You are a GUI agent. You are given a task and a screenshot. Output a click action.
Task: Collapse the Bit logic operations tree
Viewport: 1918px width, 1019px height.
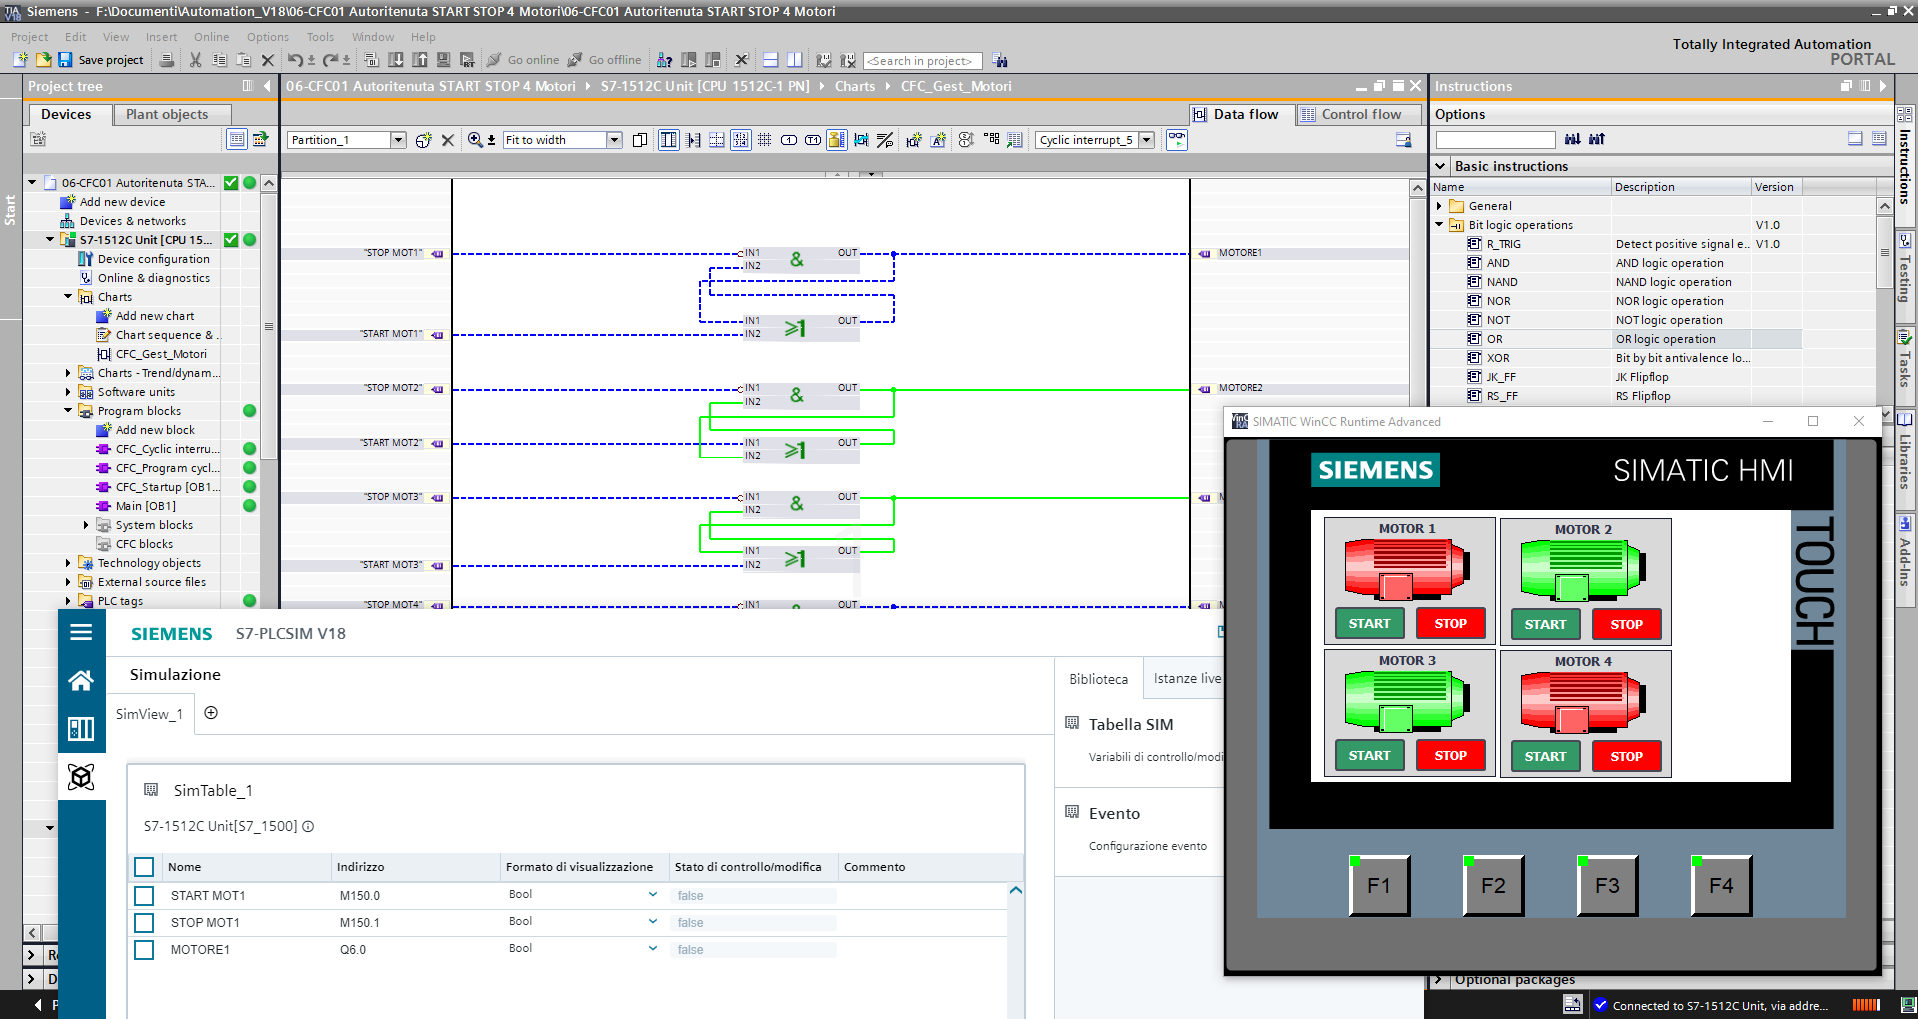1440,224
